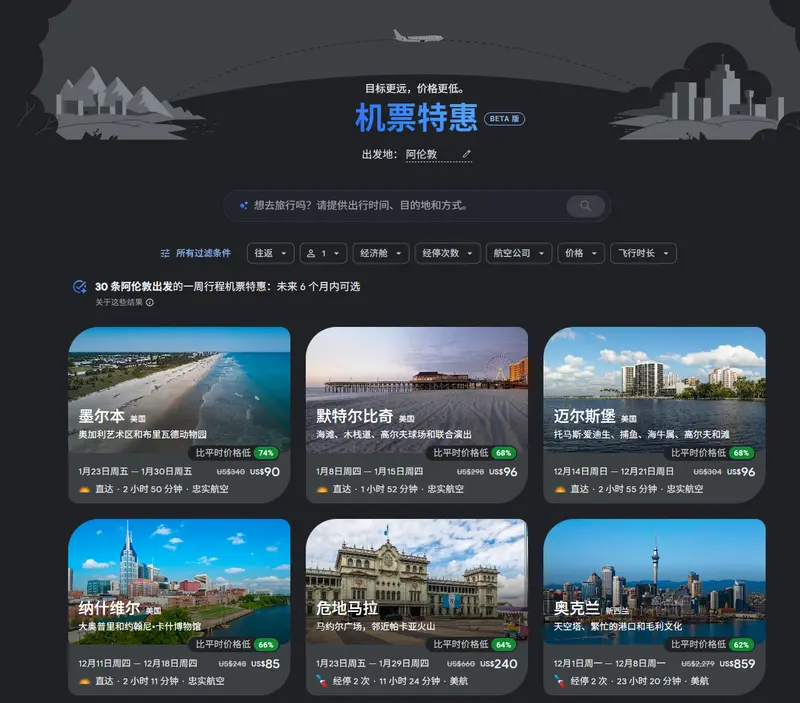Image resolution: width=800 pixels, height=703 pixels.
Task: Click the pencil icon to edit departure city
Action: [466, 155]
